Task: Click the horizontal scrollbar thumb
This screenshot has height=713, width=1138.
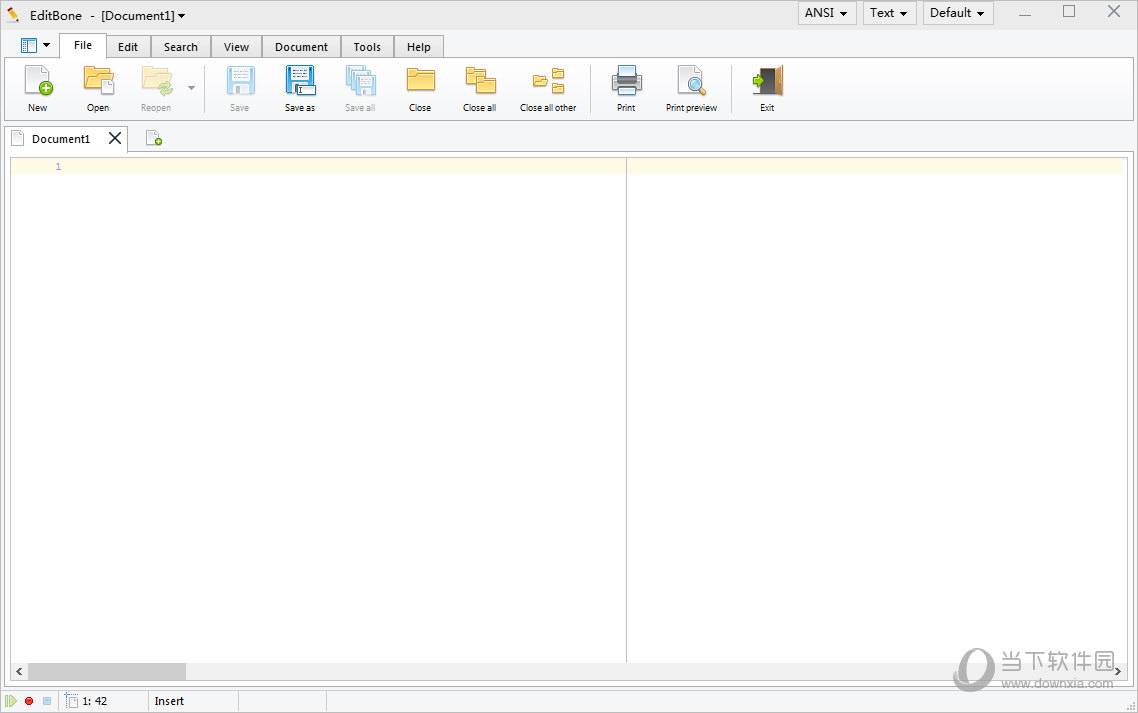Action: 107,672
